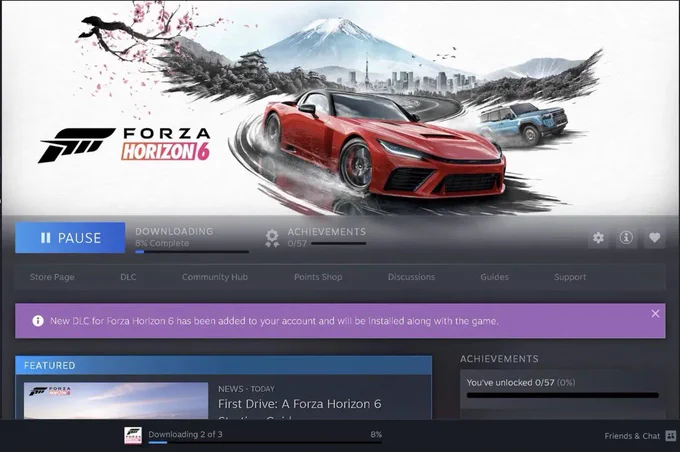680x452 pixels.
Task: Open the game info icon
Action: tap(626, 238)
